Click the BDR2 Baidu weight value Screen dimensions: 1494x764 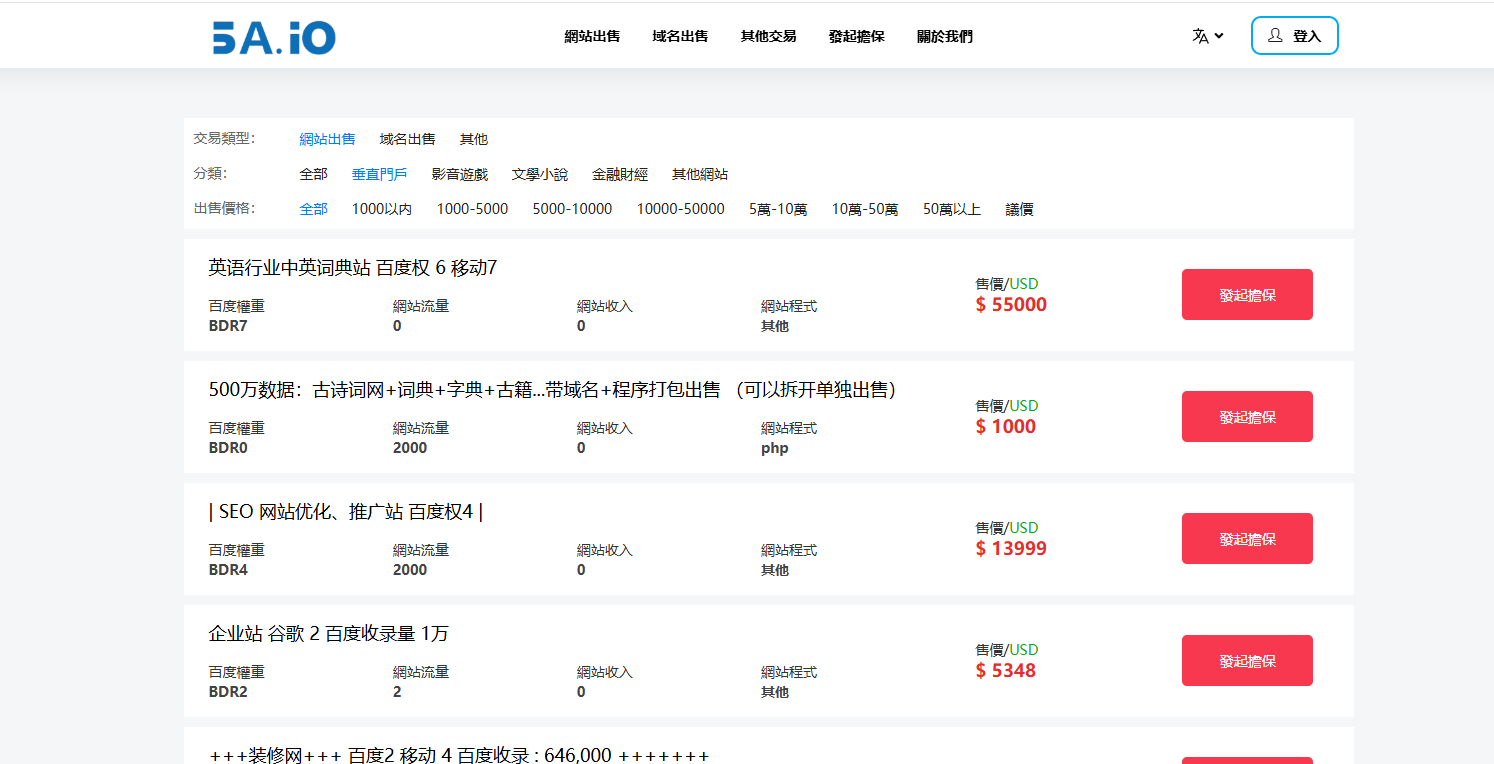tap(228, 692)
